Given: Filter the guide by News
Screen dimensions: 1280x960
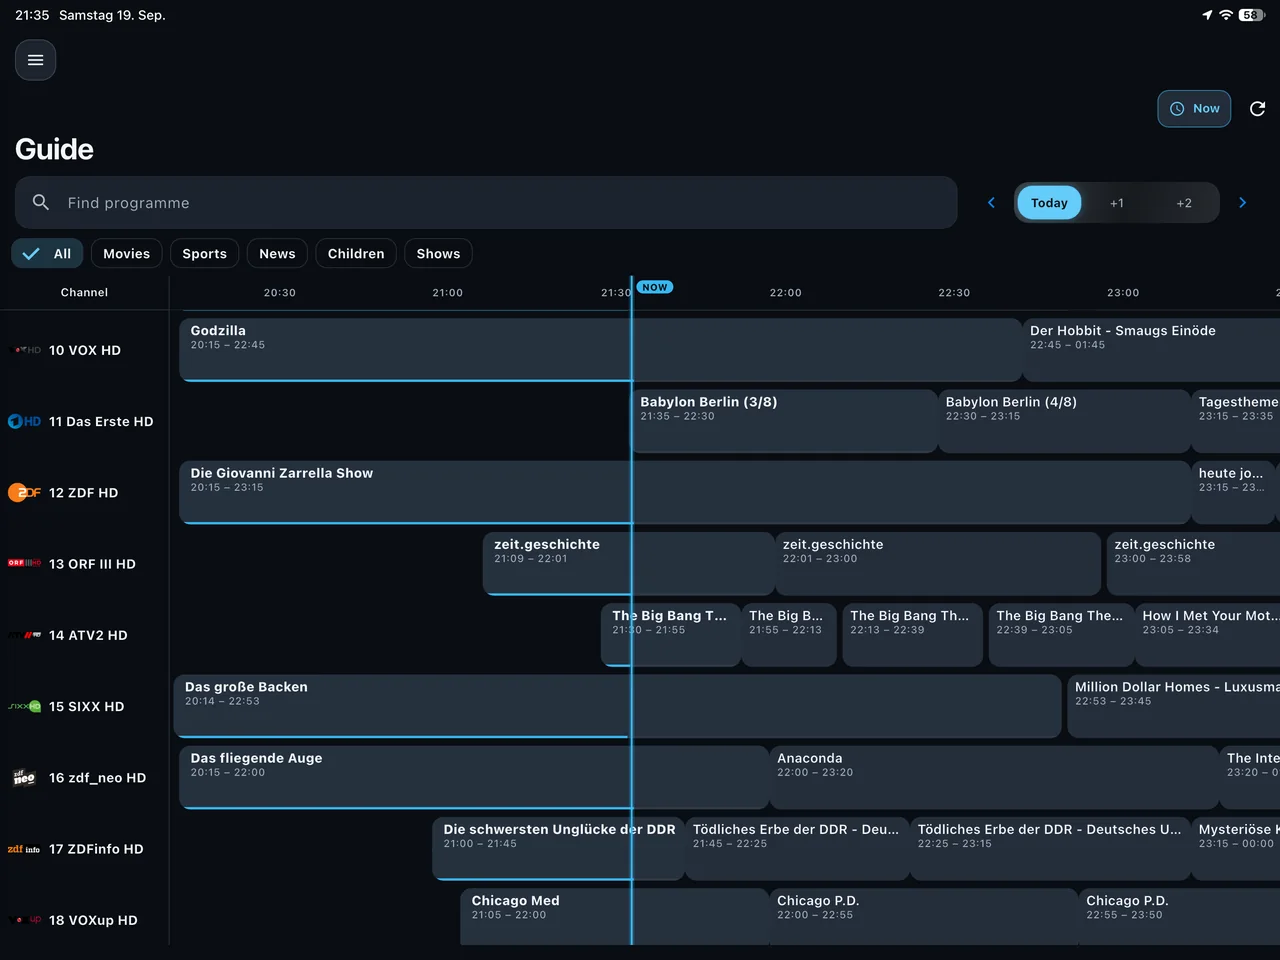Looking at the screenshot, I should pos(277,253).
